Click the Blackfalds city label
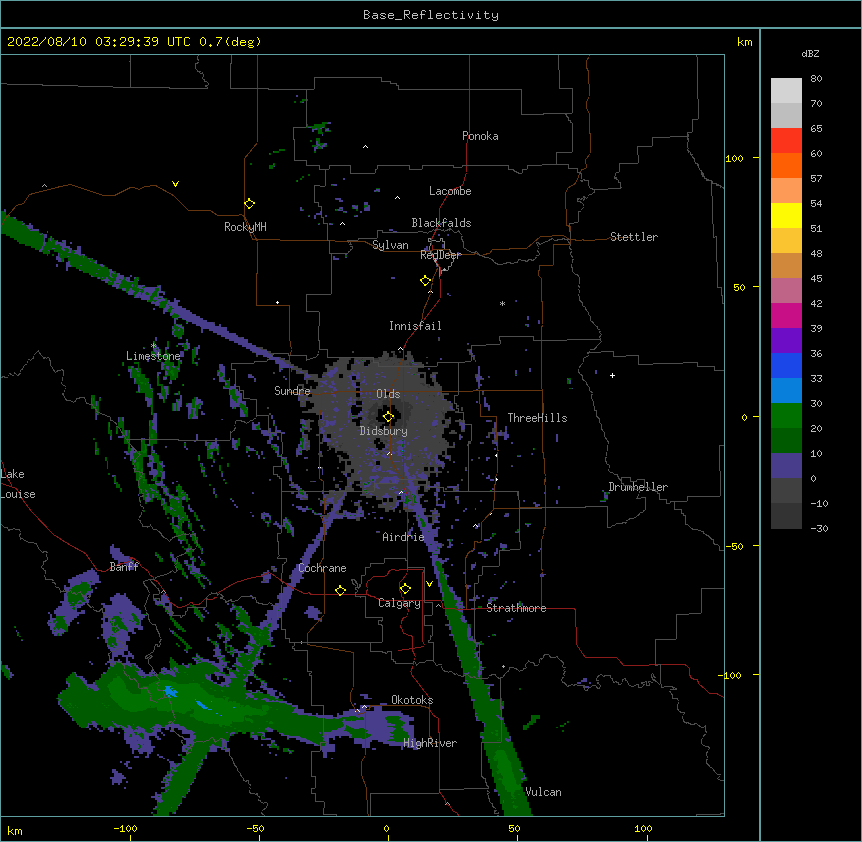Screen dimensions: 862x842 click(x=441, y=223)
